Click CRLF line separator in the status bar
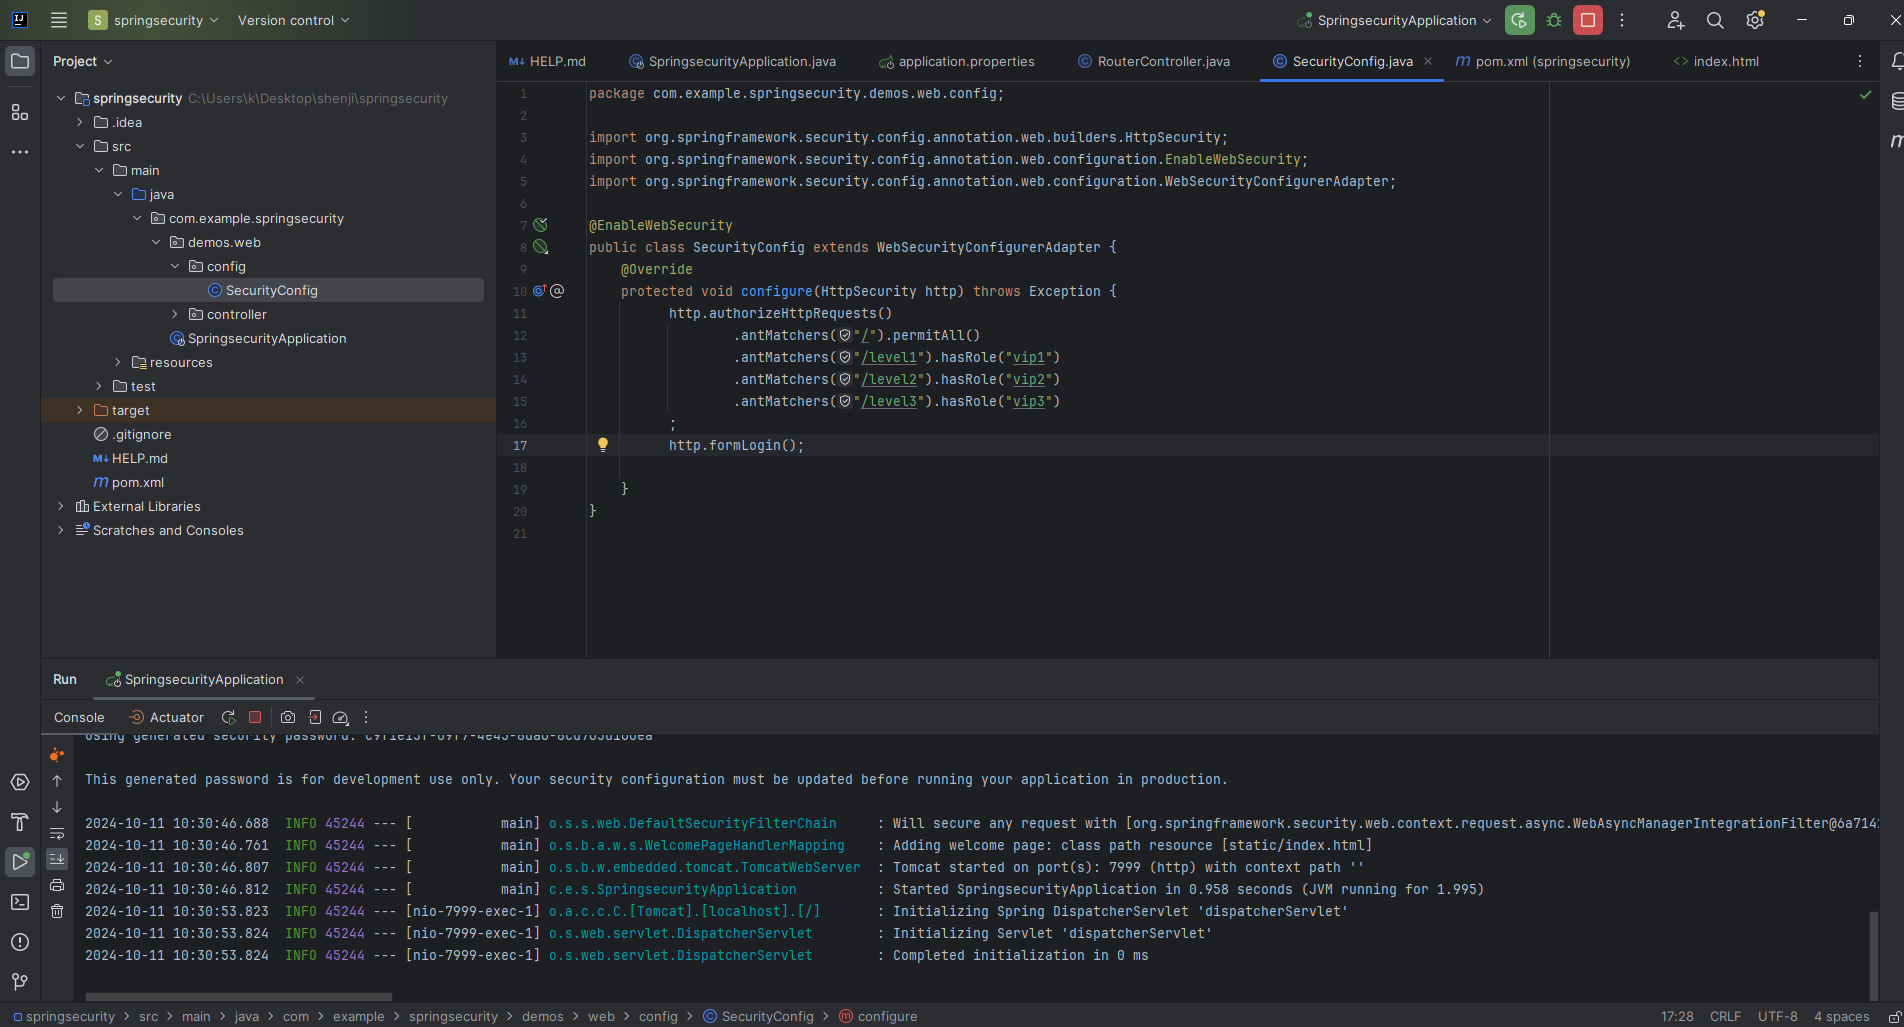Image resolution: width=1904 pixels, height=1027 pixels. [x=1725, y=1016]
